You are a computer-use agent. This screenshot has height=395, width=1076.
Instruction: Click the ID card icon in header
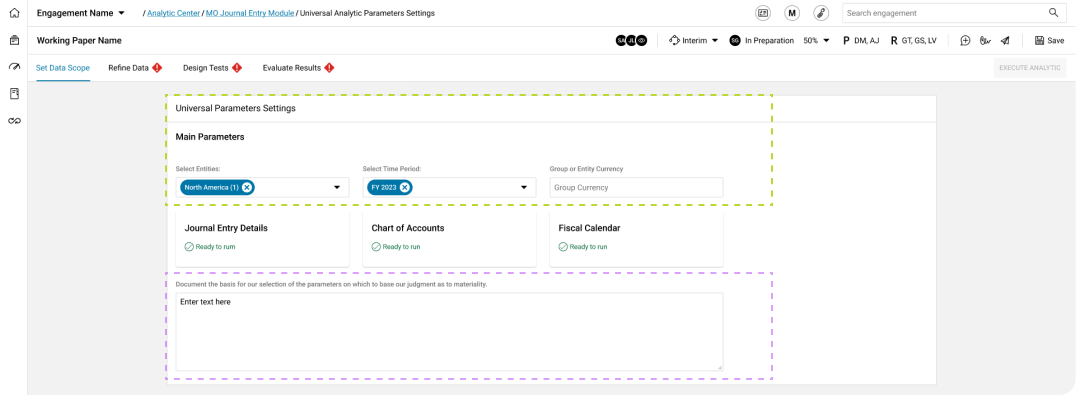click(762, 13)
